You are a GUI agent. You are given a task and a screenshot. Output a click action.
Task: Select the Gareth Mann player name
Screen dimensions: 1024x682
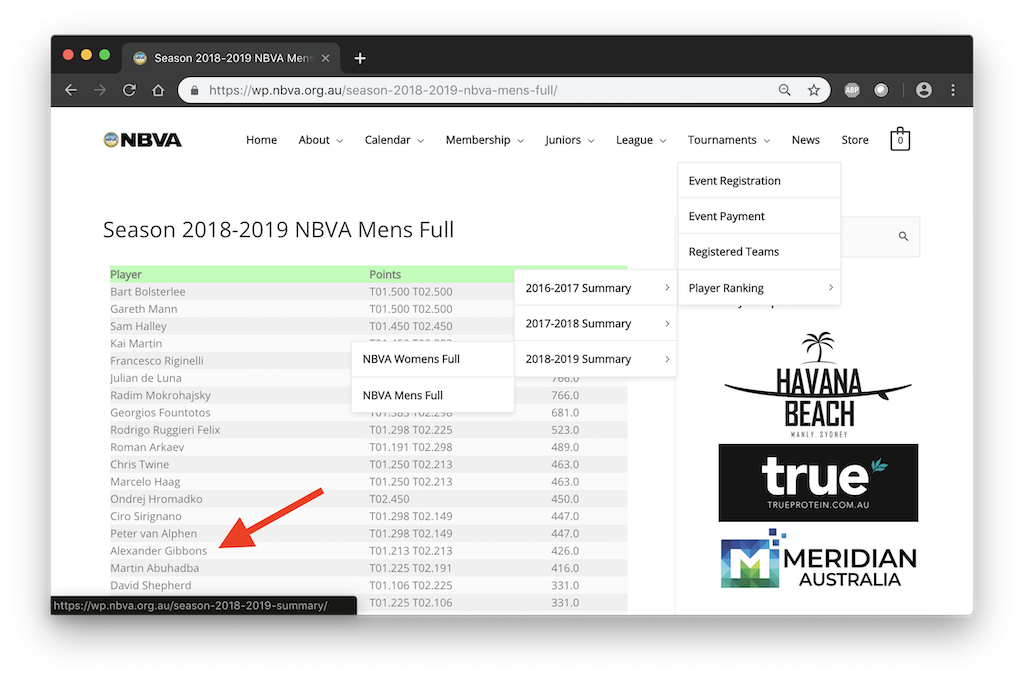[x=144, y=309]
